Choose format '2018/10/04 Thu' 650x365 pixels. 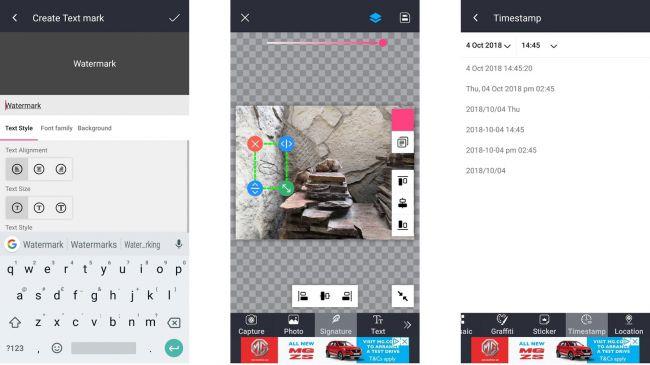(492, 109)
